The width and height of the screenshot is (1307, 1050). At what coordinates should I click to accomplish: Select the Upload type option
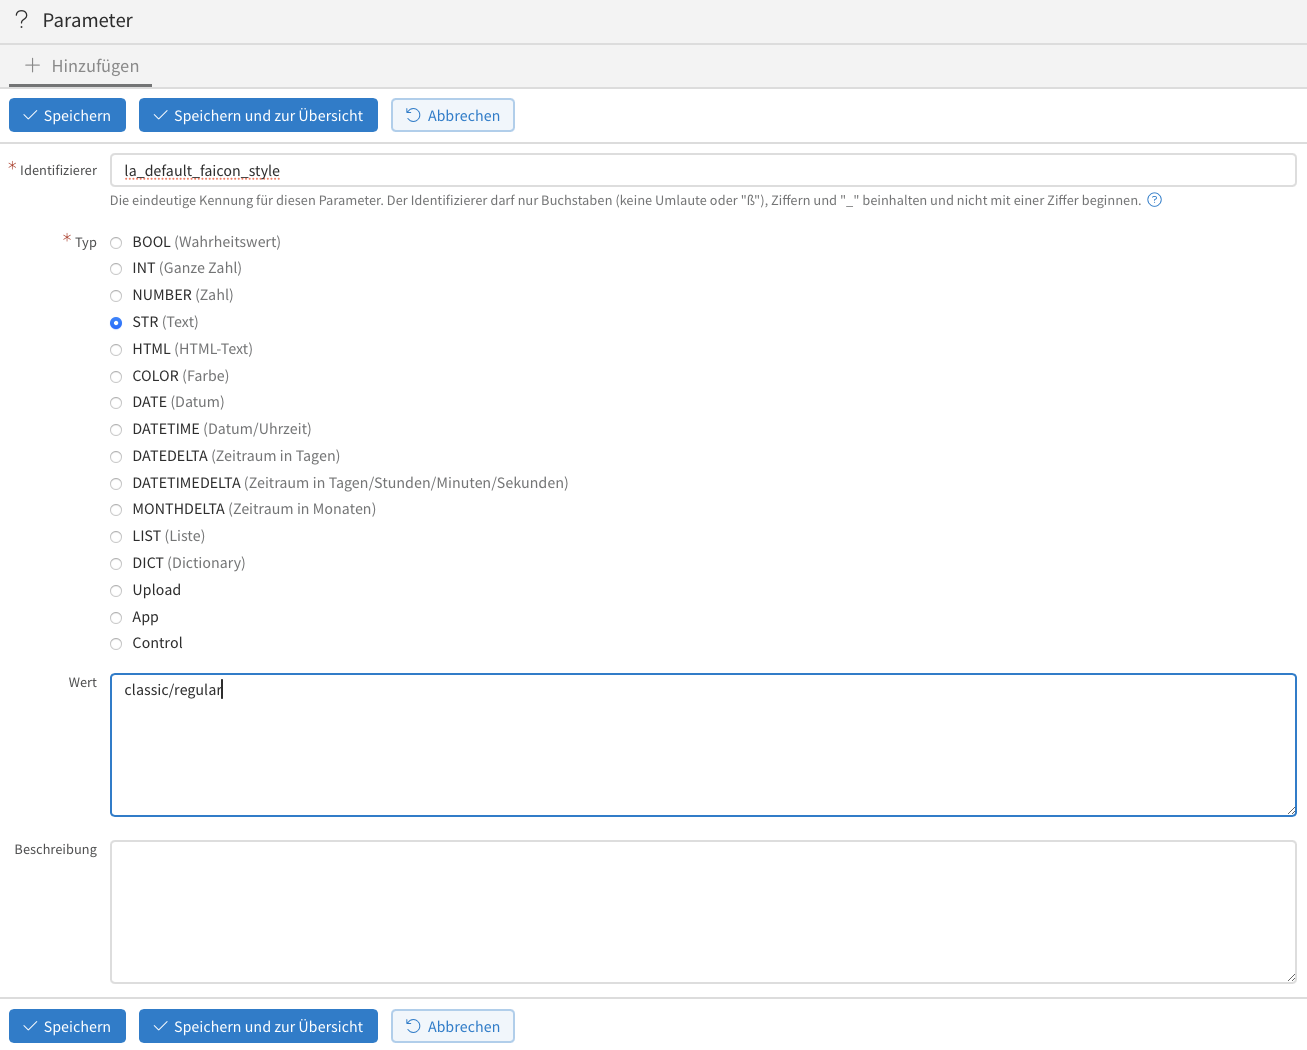(116, 591)
